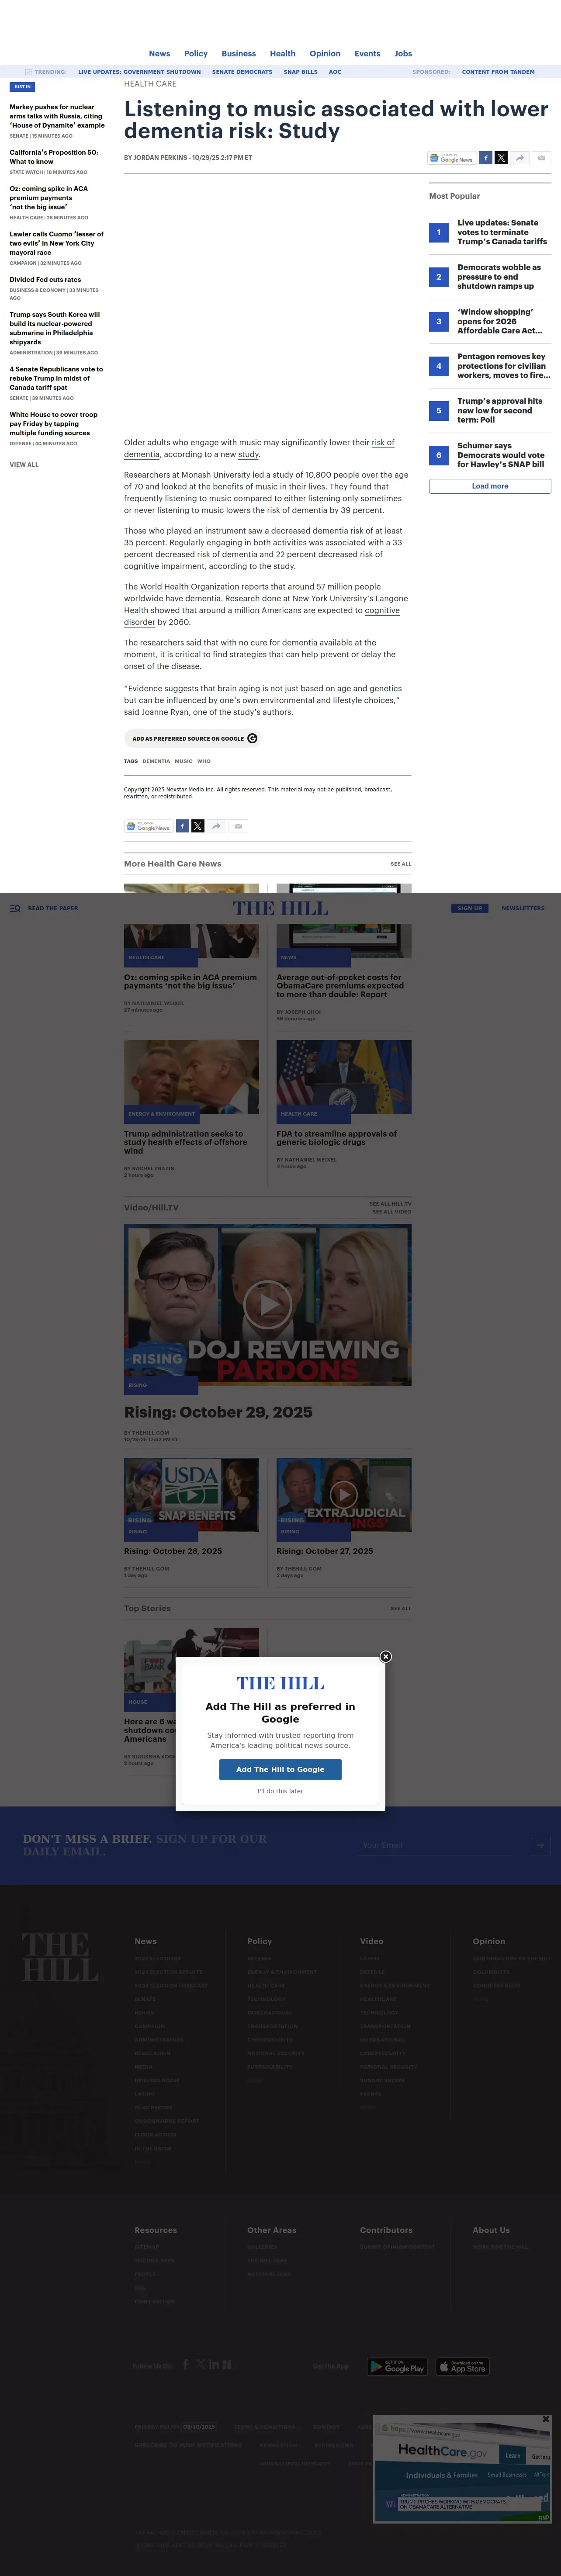Click the Dementia tag
Screen dimensions: 561x2576
[x=156, y=761]
